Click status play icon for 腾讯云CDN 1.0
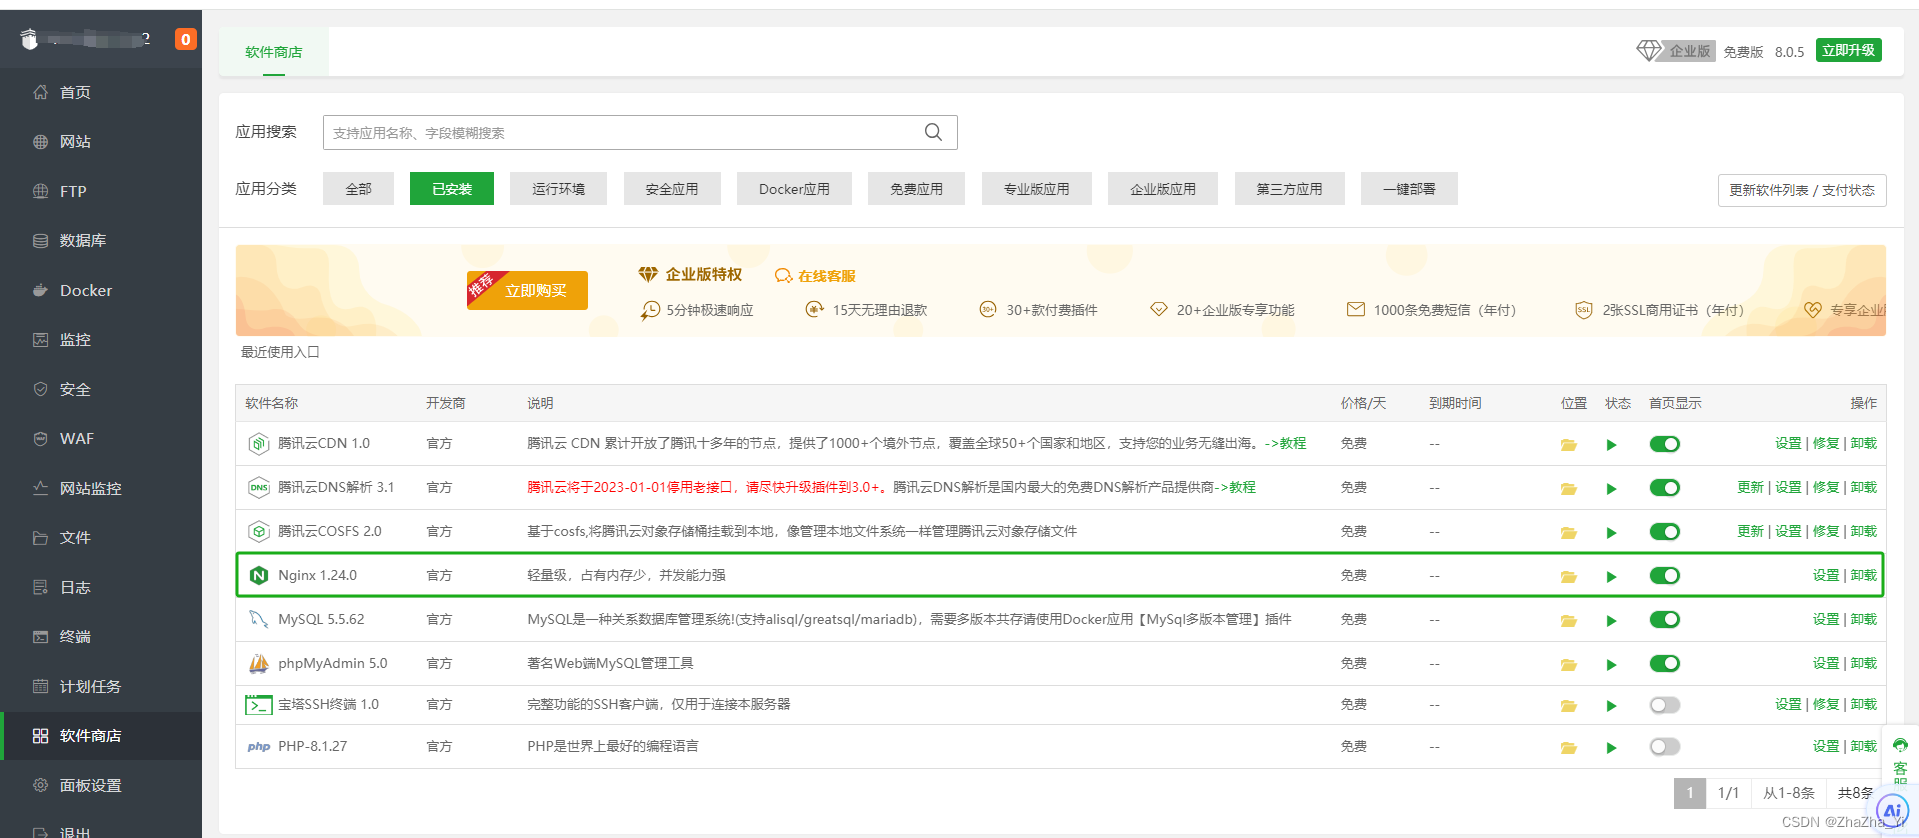The width and height of the screenshot is (1919, 838). [1611, 445]
